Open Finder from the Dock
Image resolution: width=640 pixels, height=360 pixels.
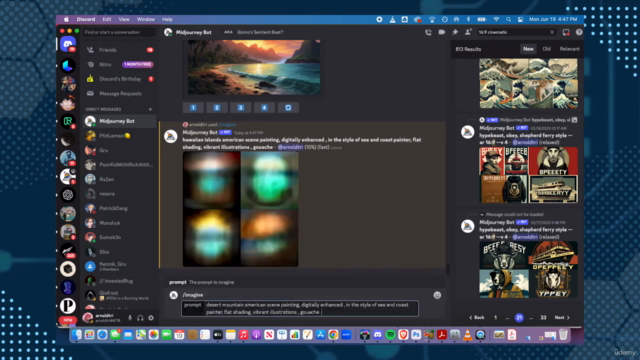pyautogui.click(x=77, y=335)
